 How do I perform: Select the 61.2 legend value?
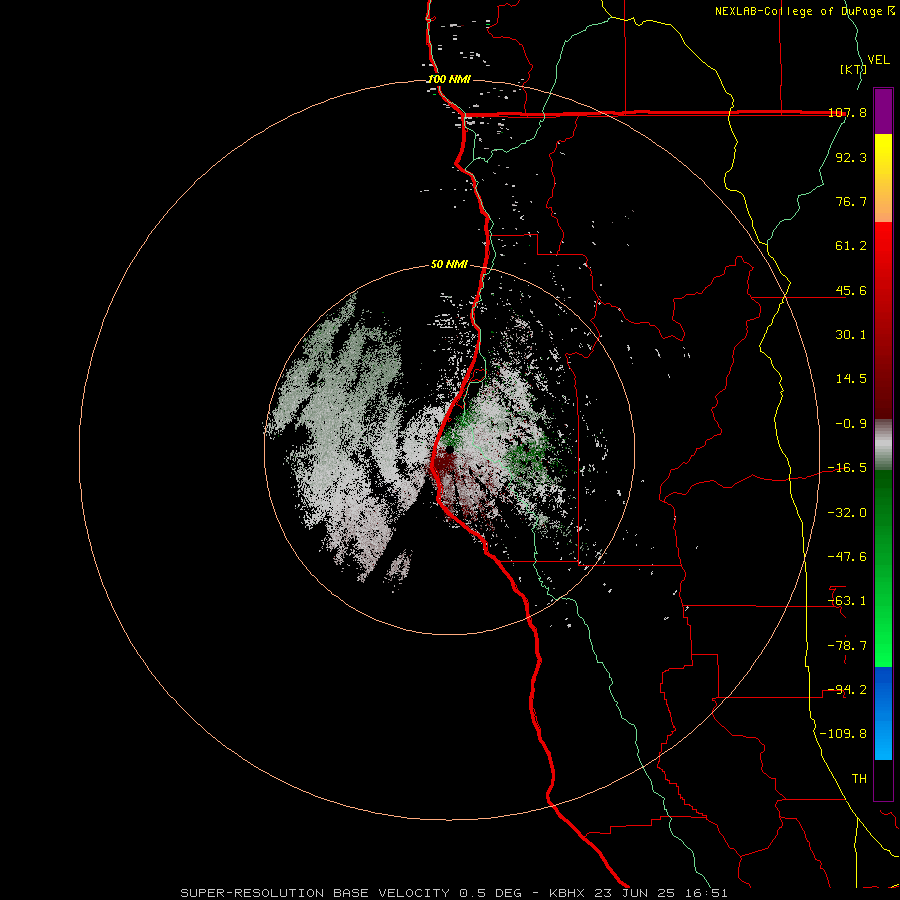coord(851,246)
